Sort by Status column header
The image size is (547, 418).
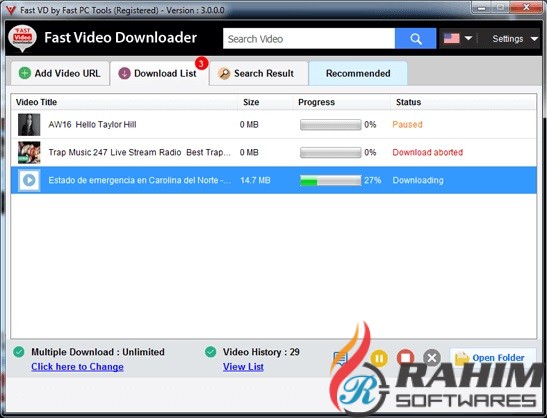click(408, 102)
